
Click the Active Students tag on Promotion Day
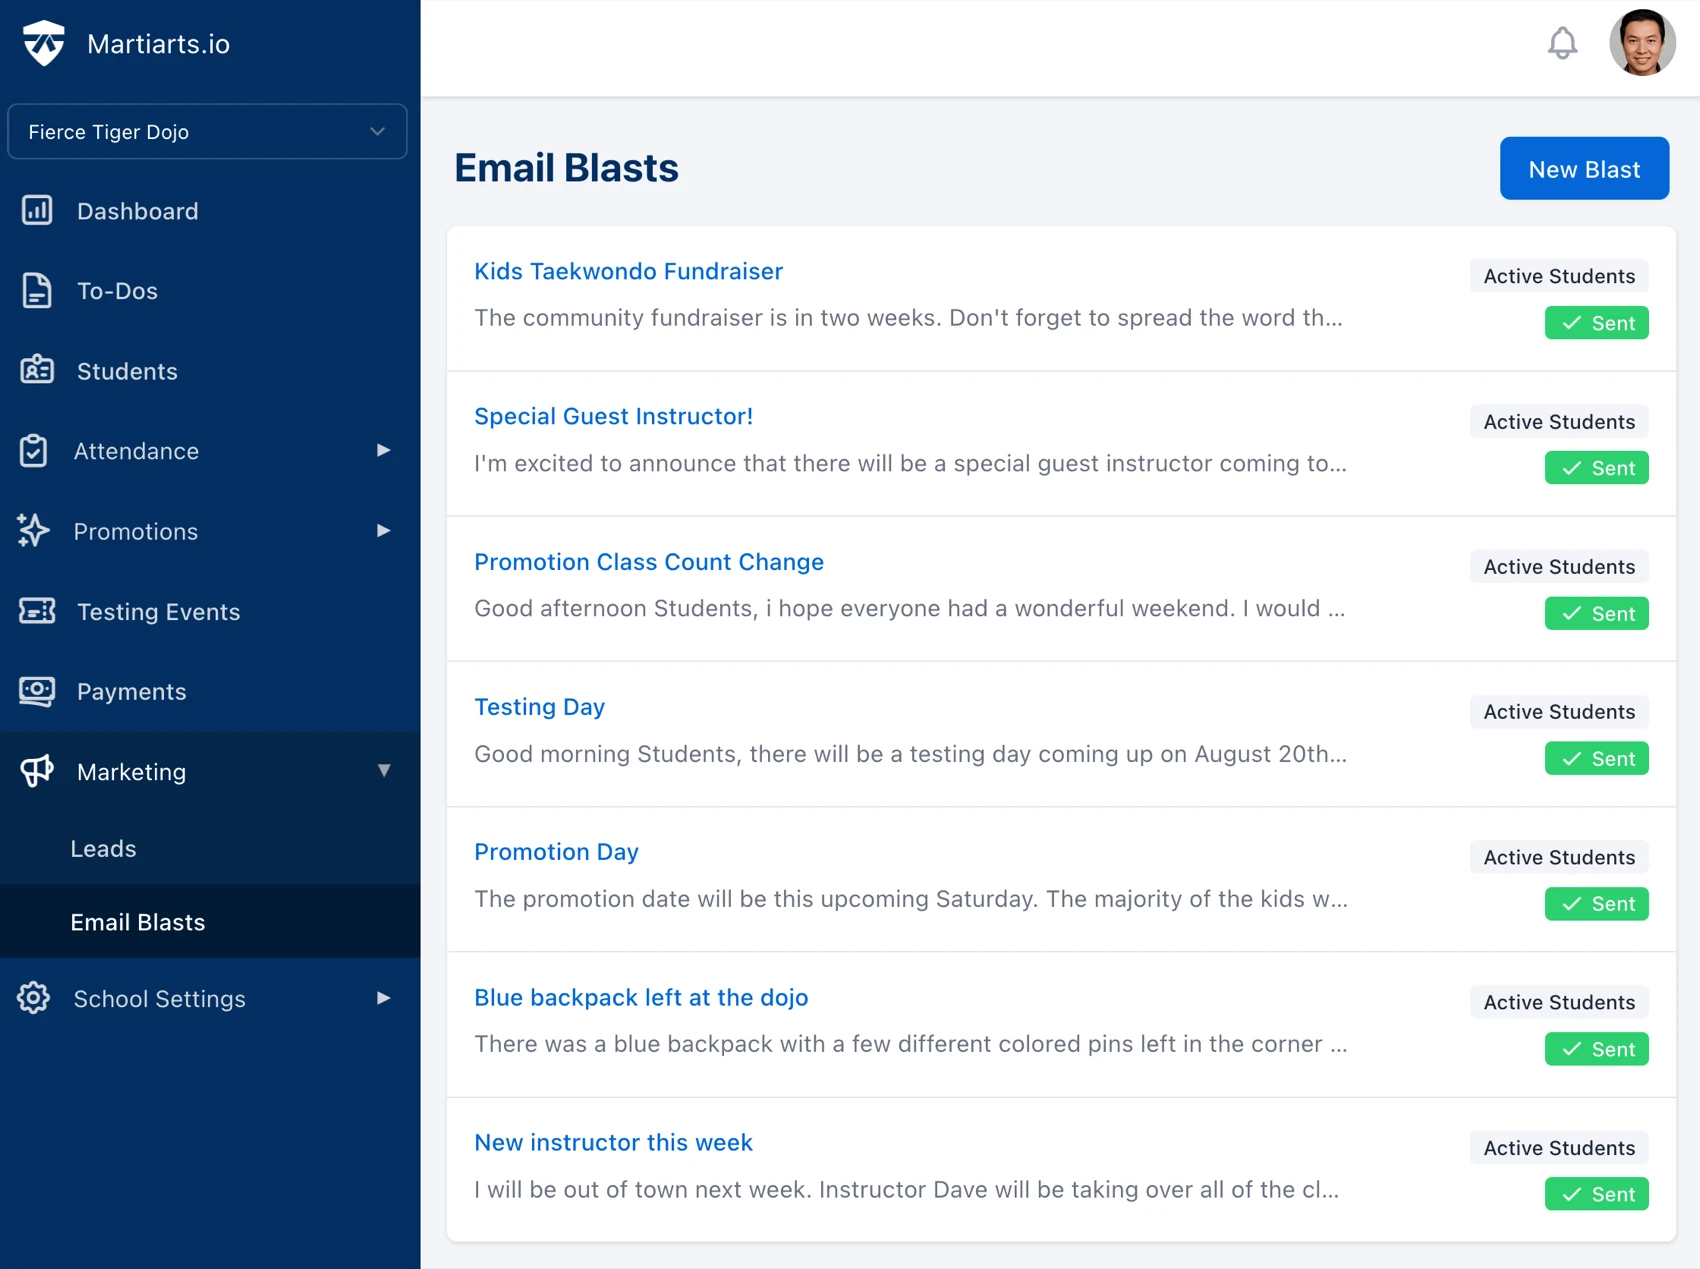(1558, 857)
